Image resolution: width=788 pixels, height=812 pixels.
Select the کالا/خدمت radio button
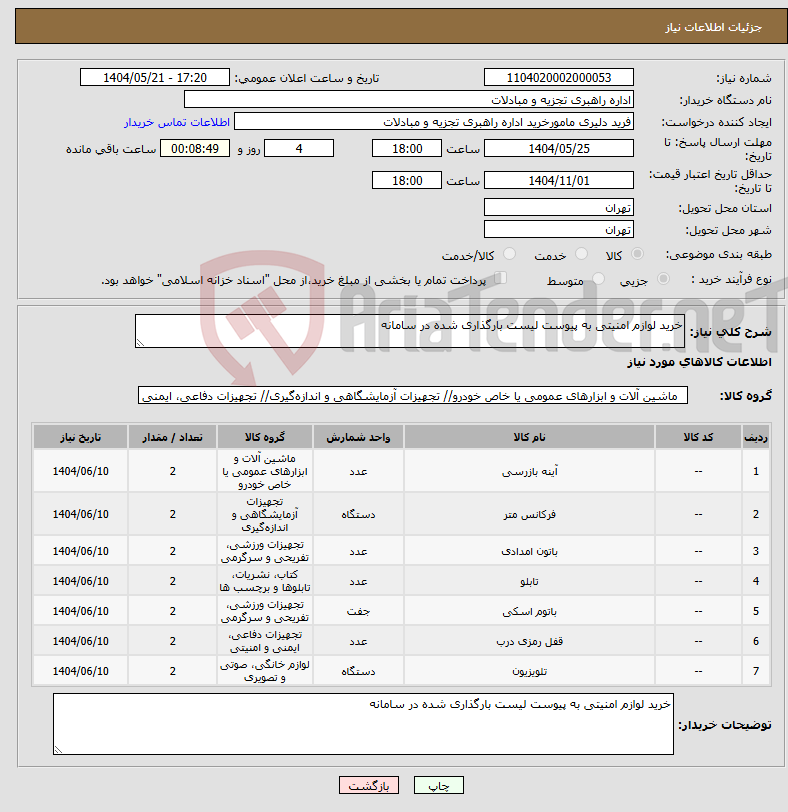pos(509,254)
